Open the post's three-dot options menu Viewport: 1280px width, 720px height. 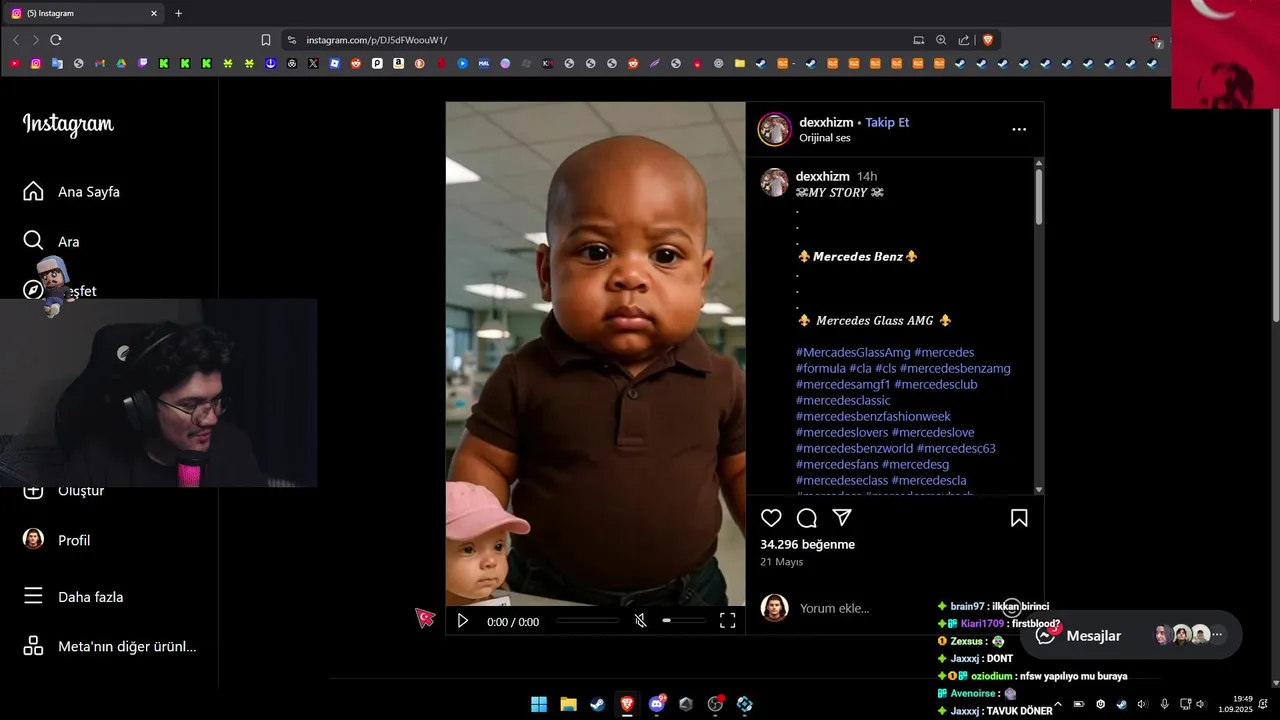tap(1019, 129)
